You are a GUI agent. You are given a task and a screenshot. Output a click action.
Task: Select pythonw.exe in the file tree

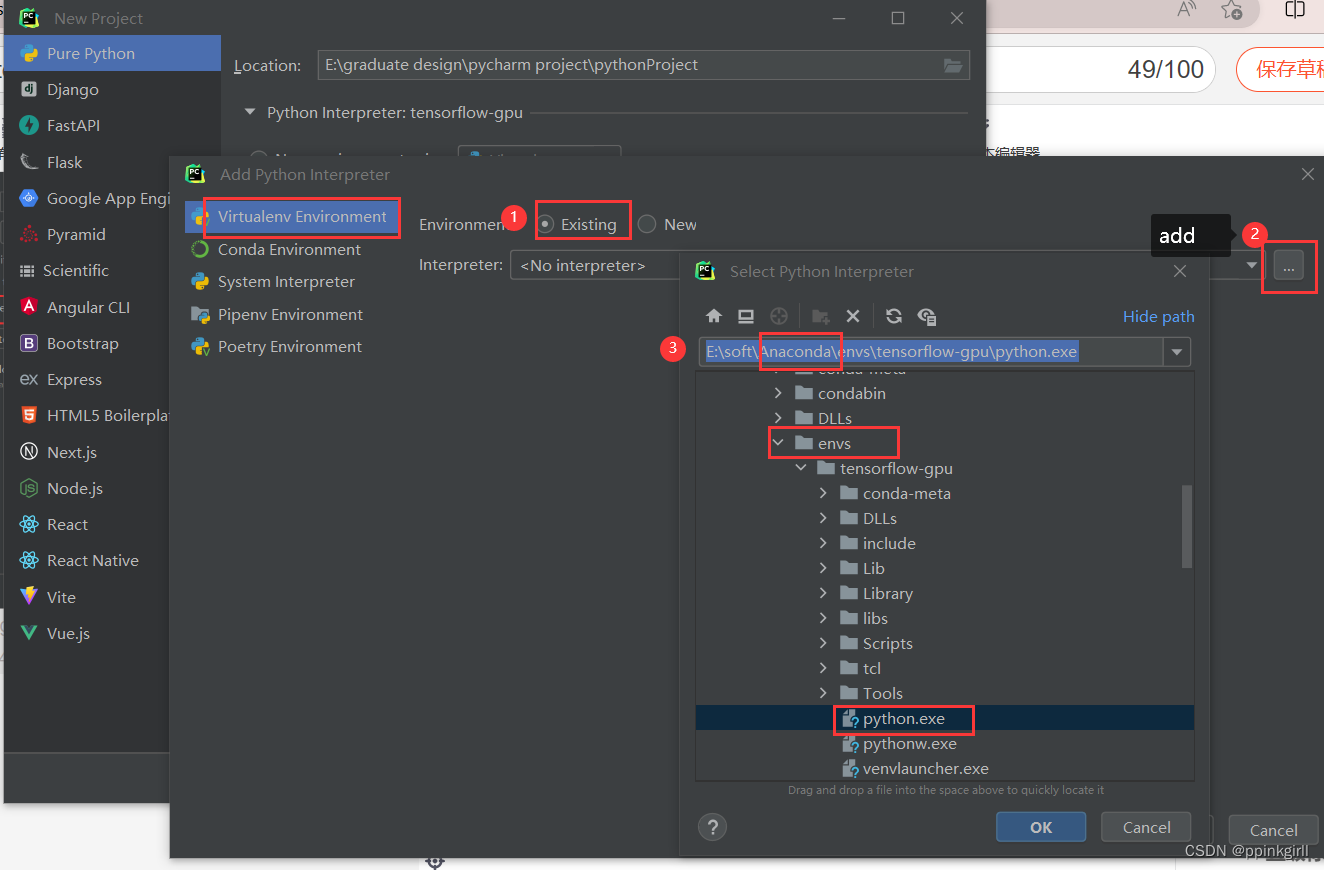click(945, 743)
